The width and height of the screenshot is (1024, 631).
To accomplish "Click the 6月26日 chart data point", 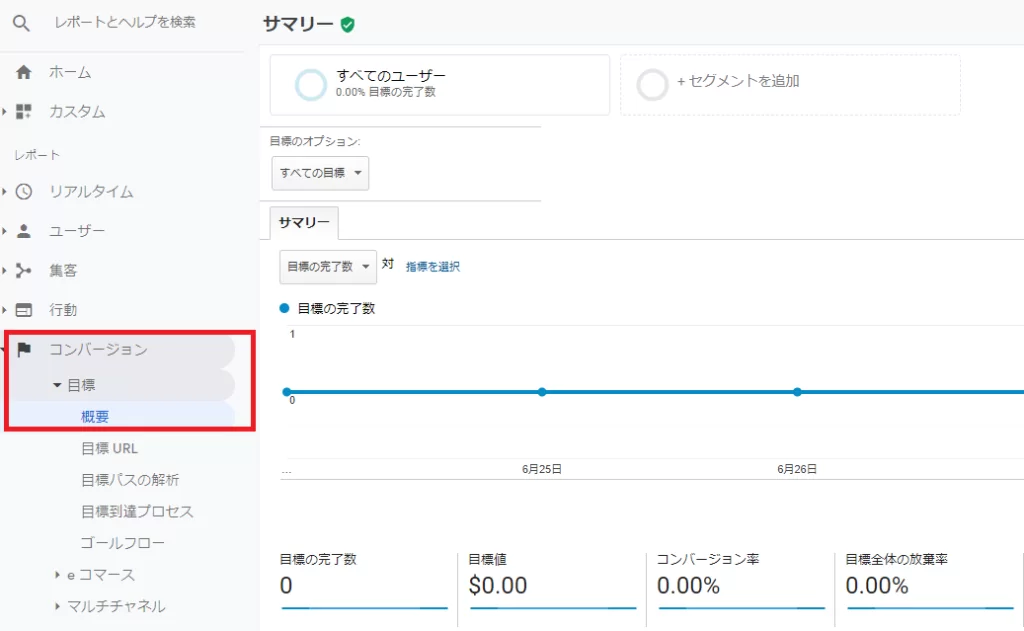I will coord(797,392).
